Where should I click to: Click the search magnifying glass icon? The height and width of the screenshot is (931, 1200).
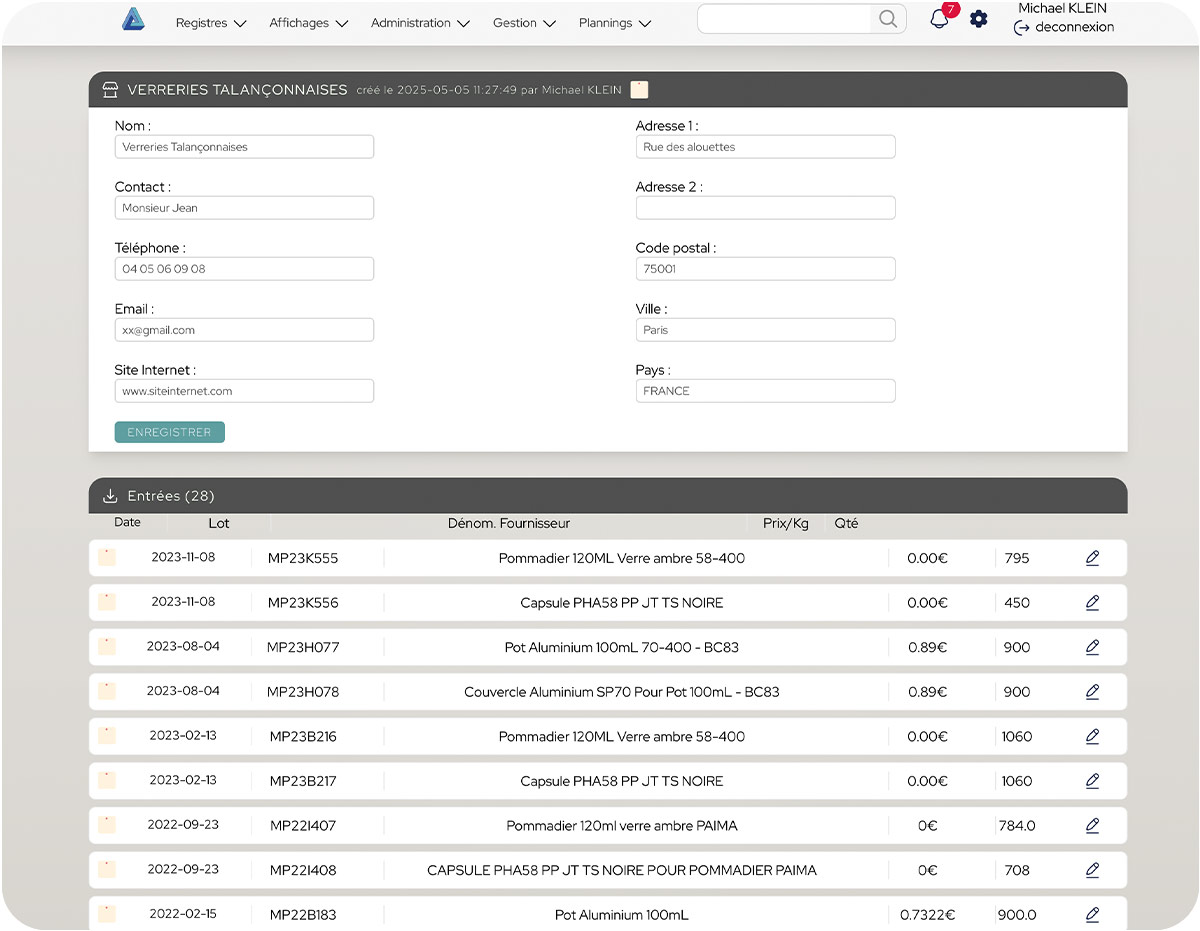coord(887,19)
